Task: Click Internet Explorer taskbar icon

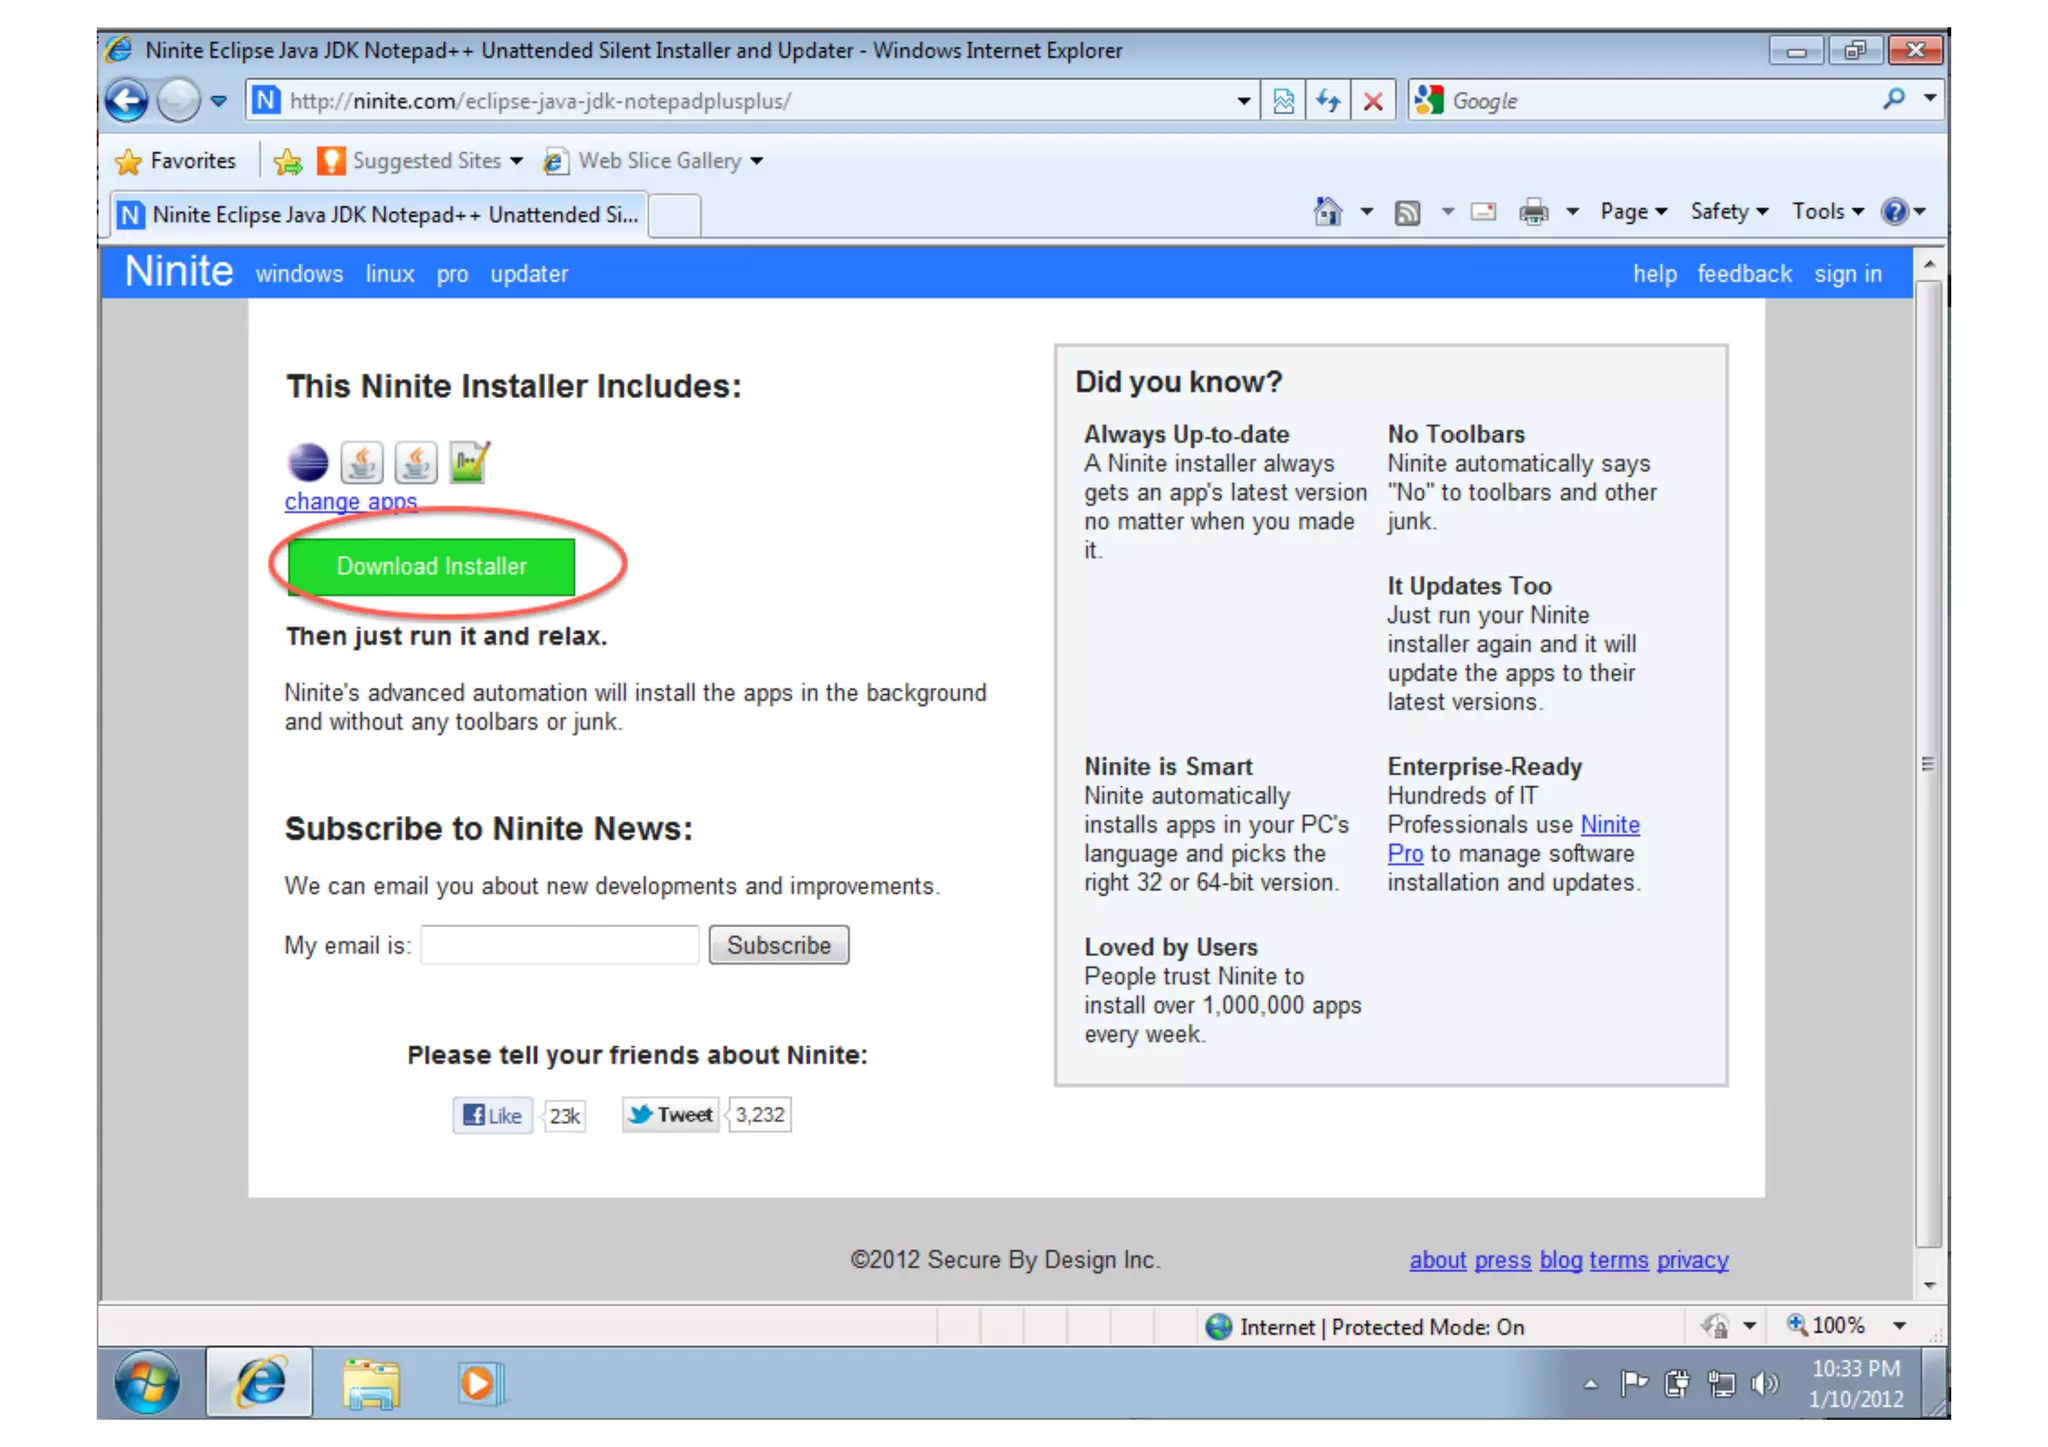Action: 260,1384
